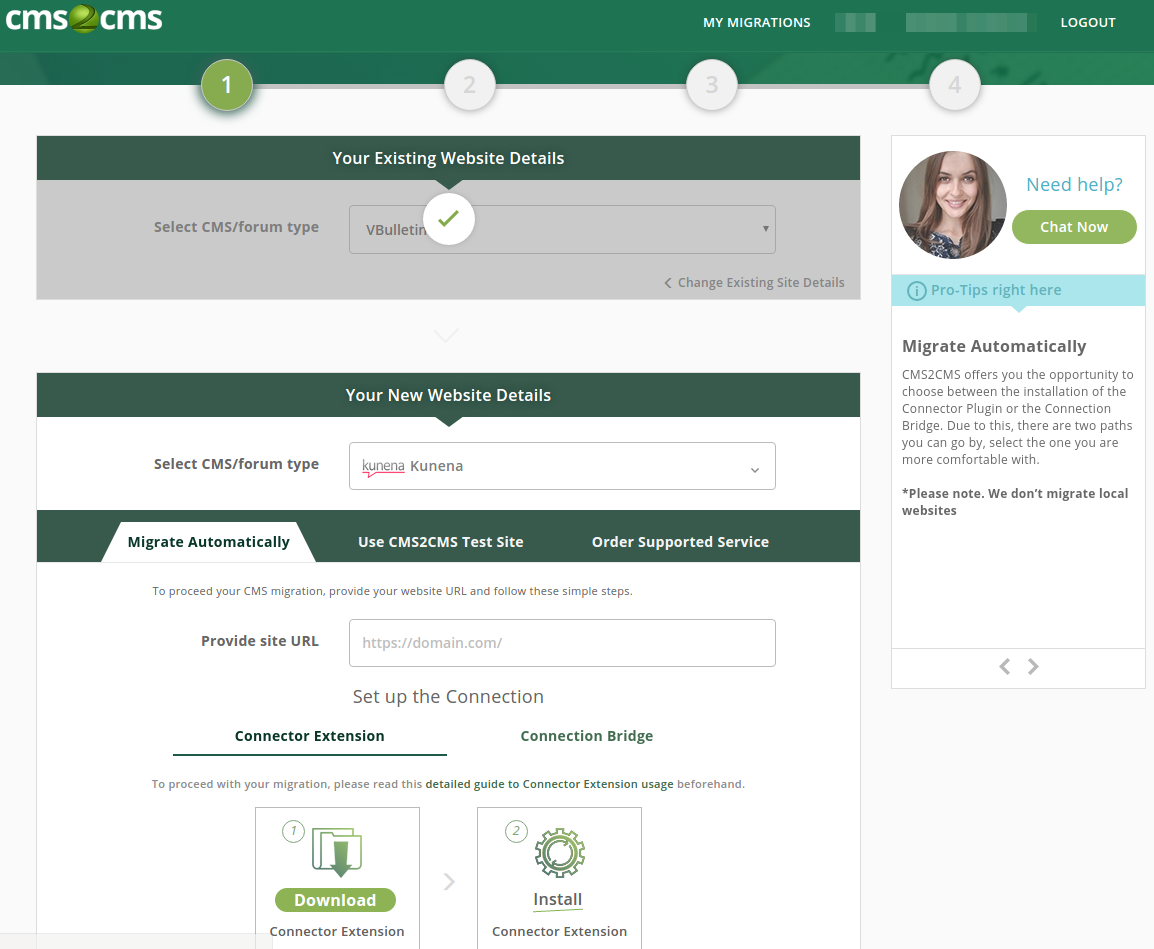This screenshot has width=1154, height=949.
Task: Show next pro-tip arrow
Action: [x=1033, y=667]
